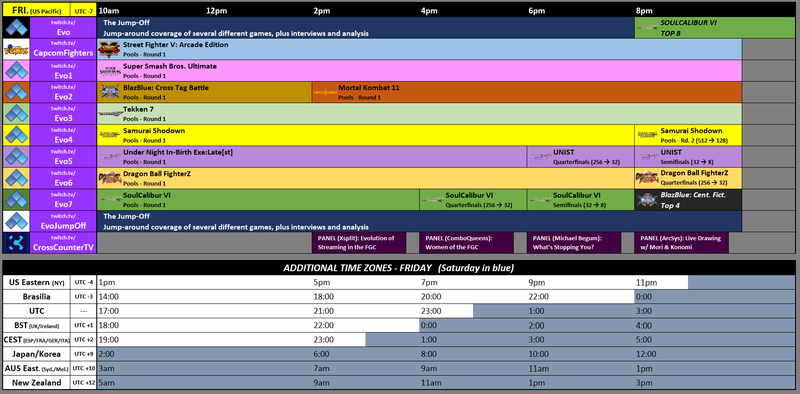Click the Mortal Kombat 11 Pools block
The image size is (800, 394).
point(527,92)
